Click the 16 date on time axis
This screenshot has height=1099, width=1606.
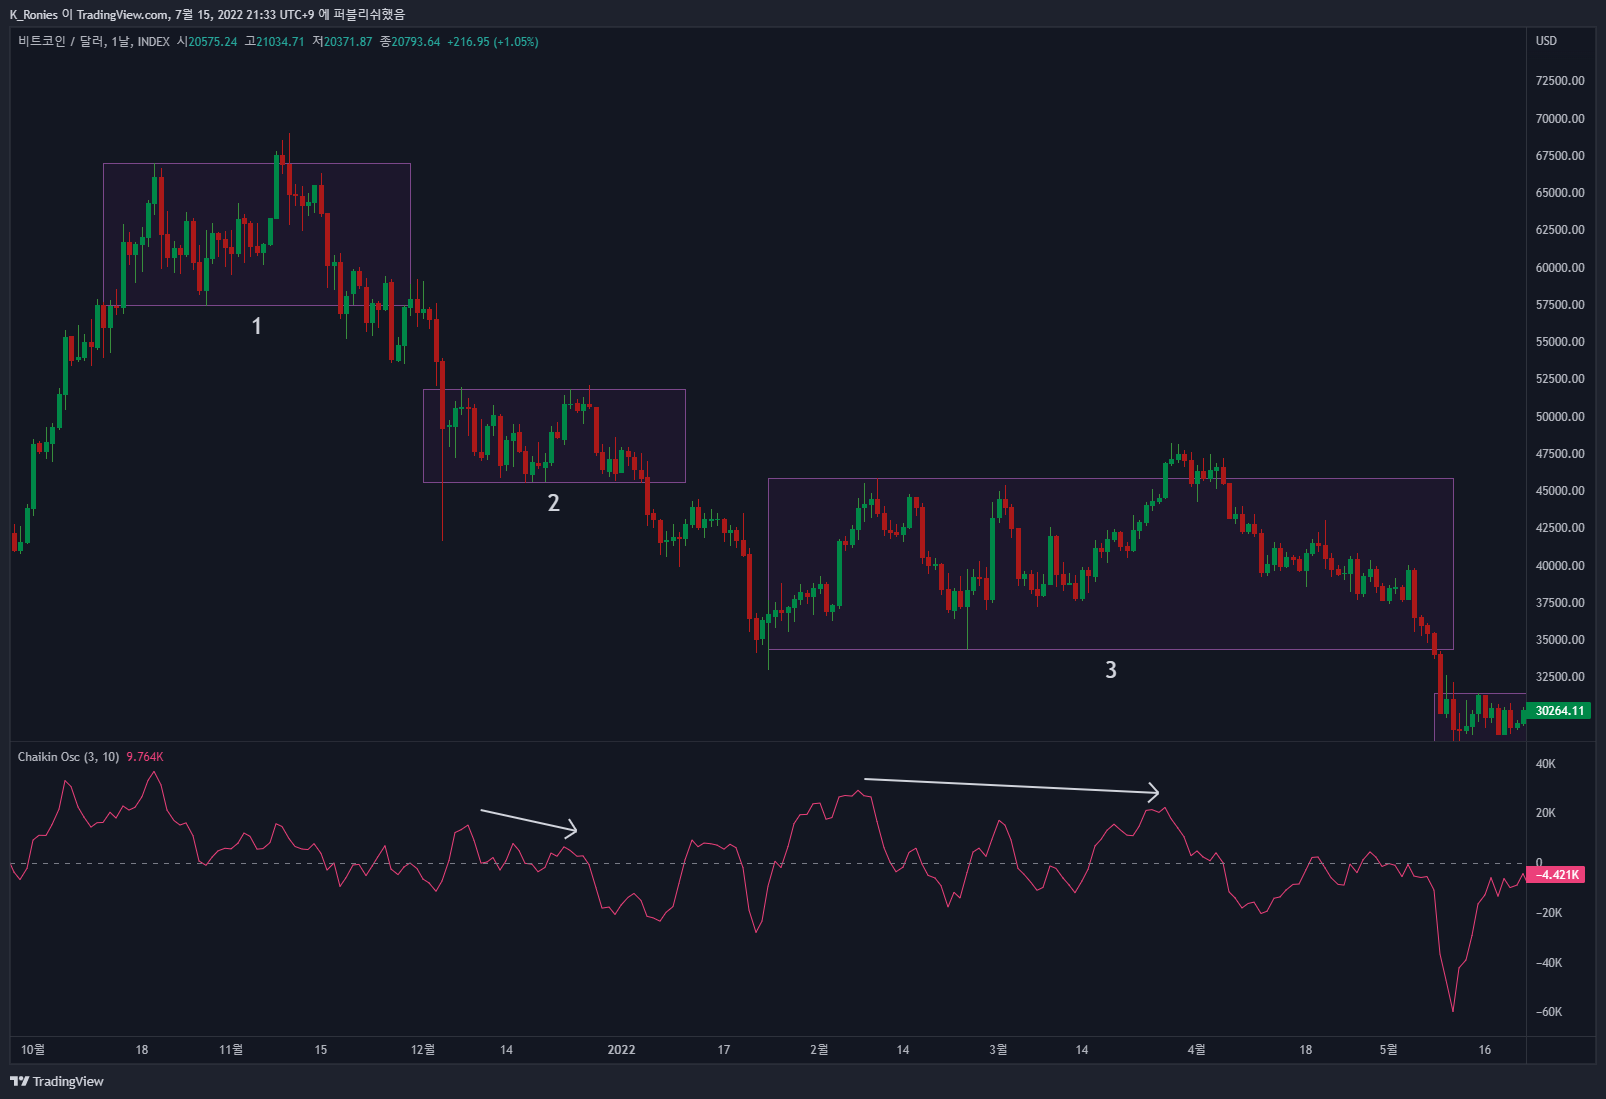pos(1485,1050)
